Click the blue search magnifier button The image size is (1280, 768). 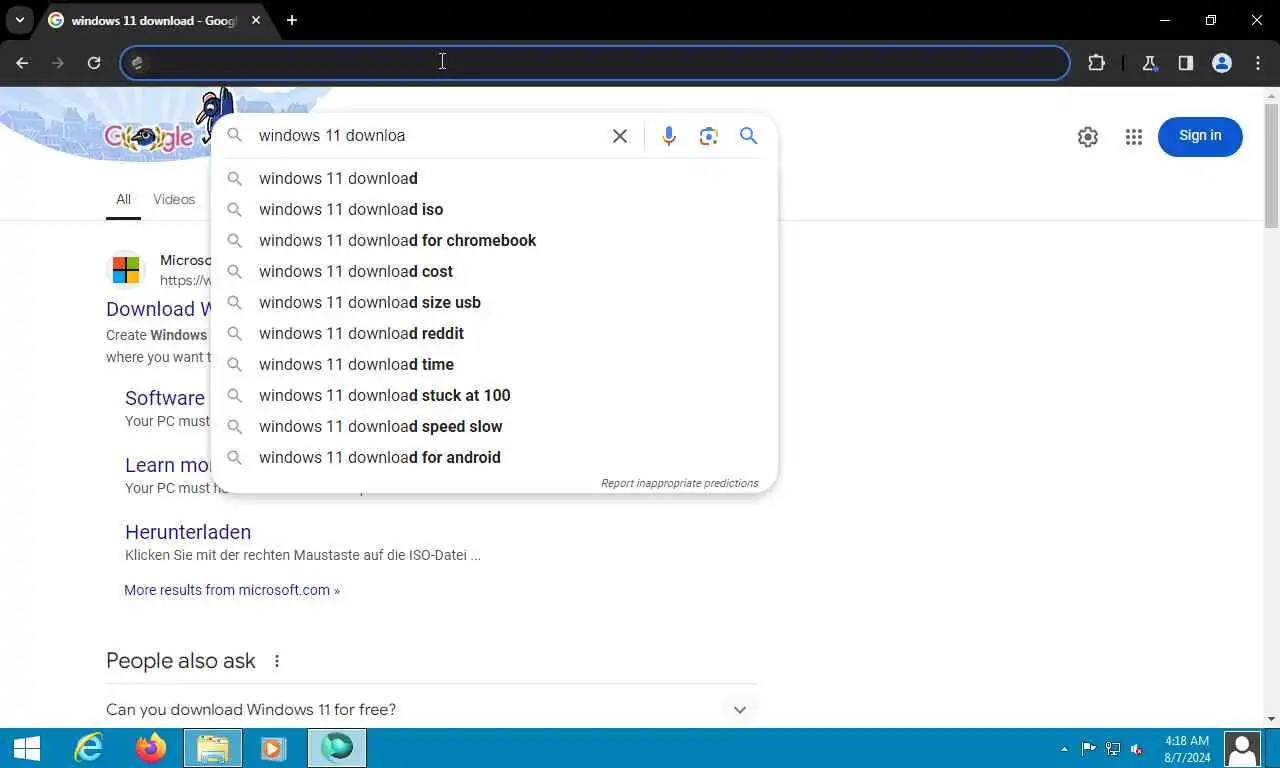(x=748, y=136)
